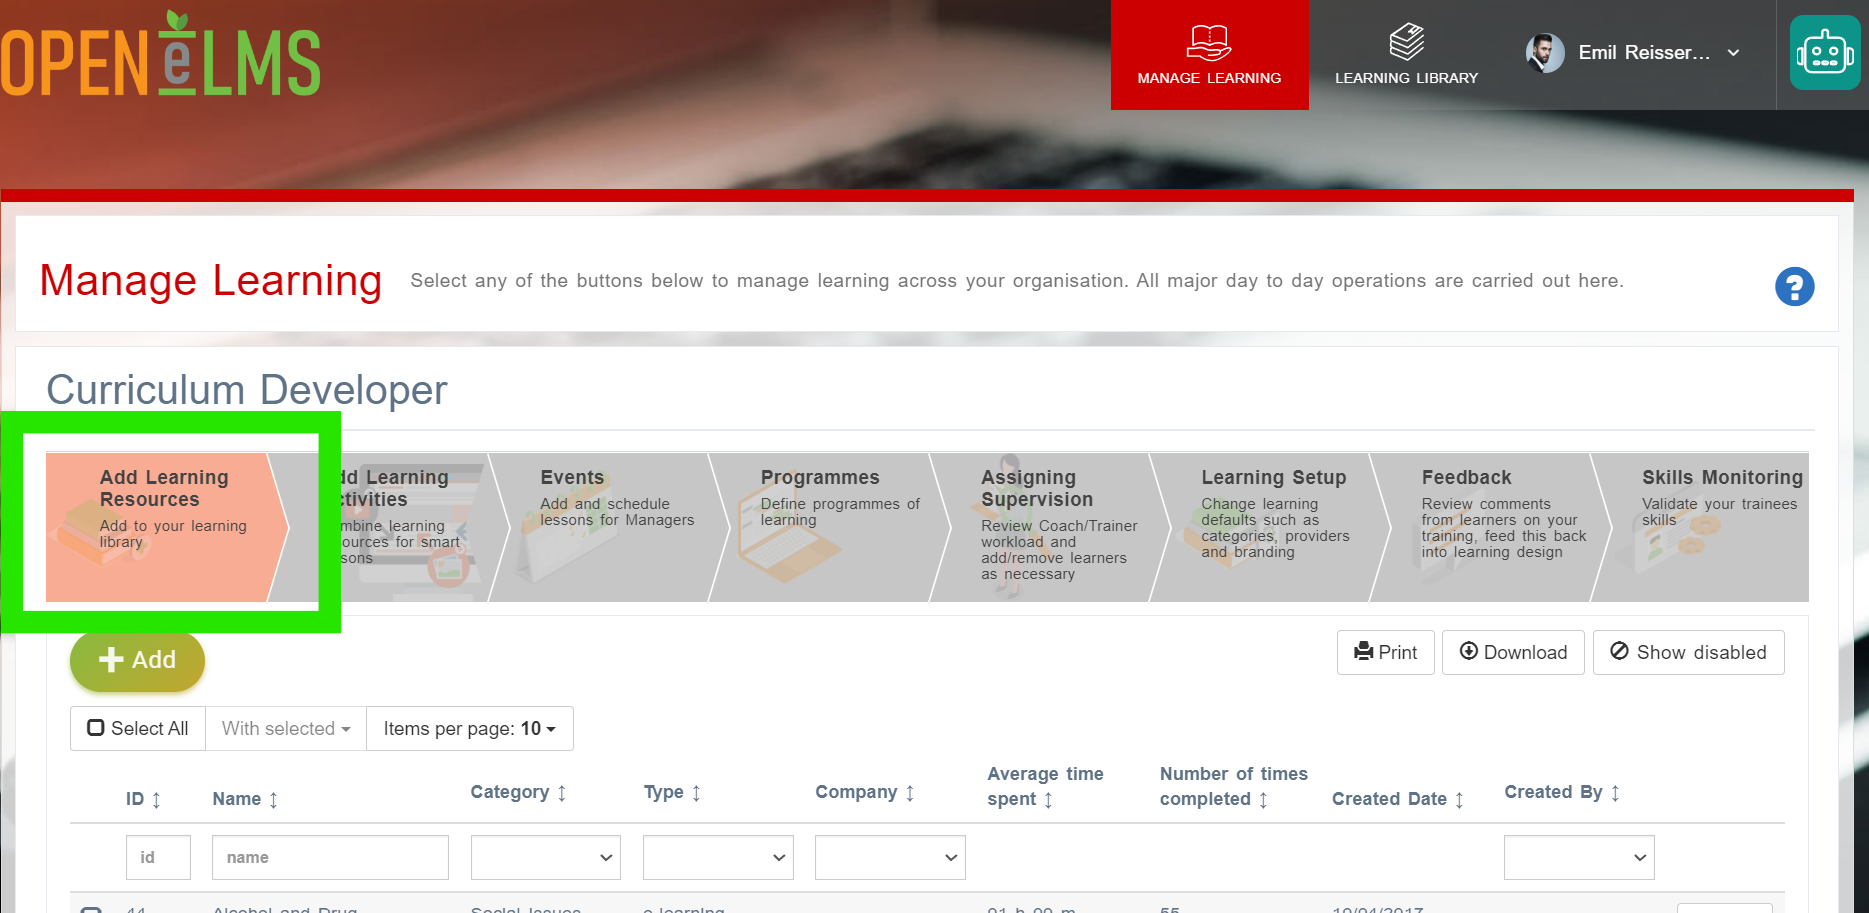Expand the Category filter dropdown
Viewport: 1869px width, 913px height.
(x=545, y=857)
